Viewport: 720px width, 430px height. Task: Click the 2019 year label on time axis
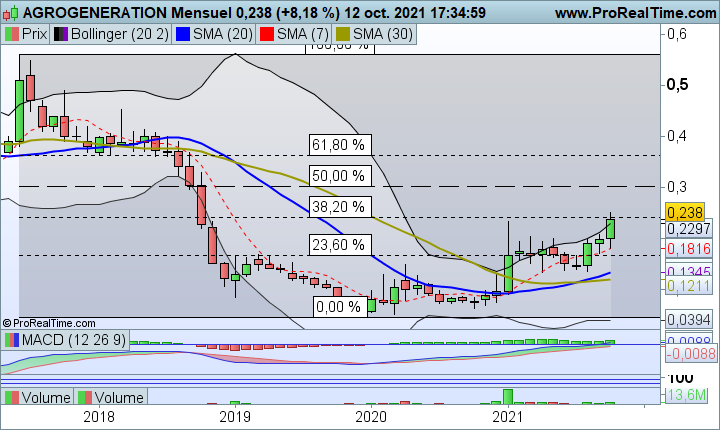click(x=235, y=417)
